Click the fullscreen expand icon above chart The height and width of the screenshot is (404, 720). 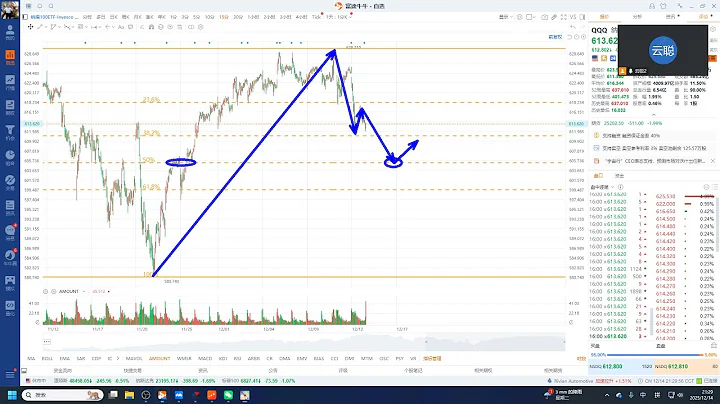click(x=563, y=17)
